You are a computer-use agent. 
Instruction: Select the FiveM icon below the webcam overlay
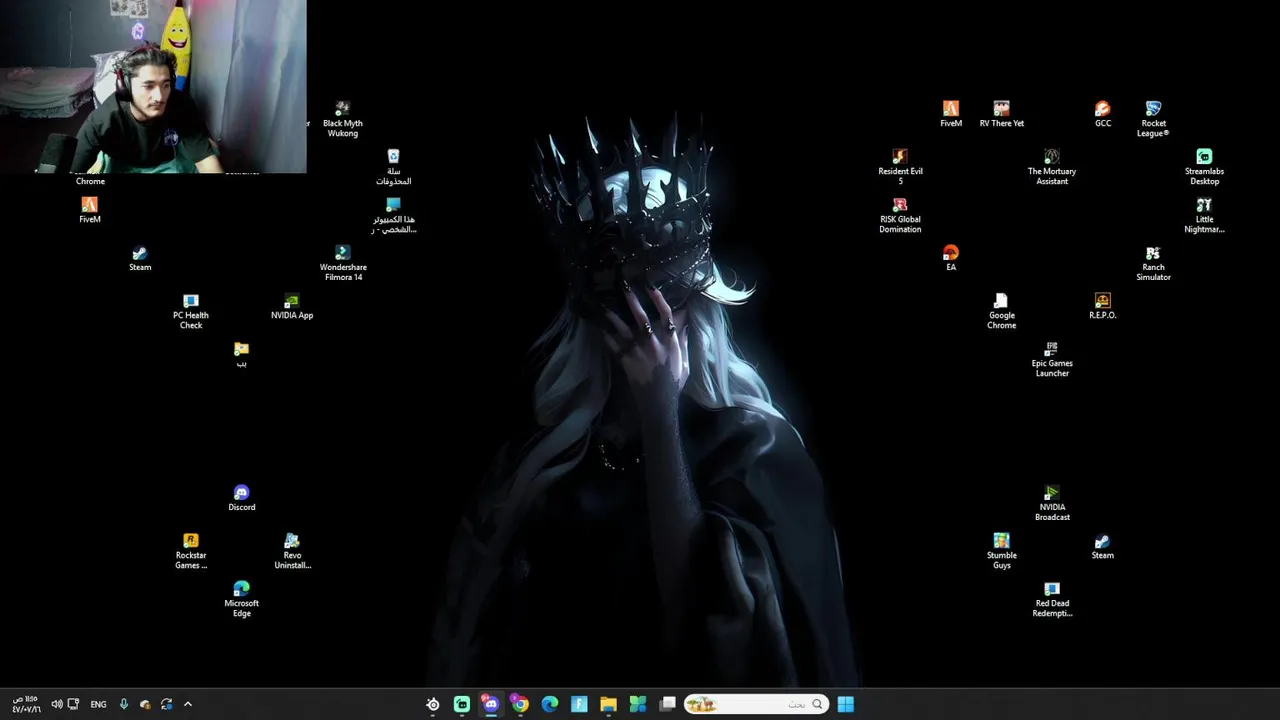pyautogui.click(x=90, y=210)
